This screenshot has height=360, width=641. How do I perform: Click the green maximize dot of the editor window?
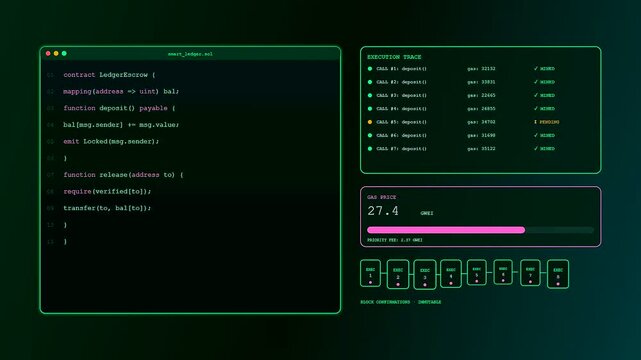[x=64, y=54]
